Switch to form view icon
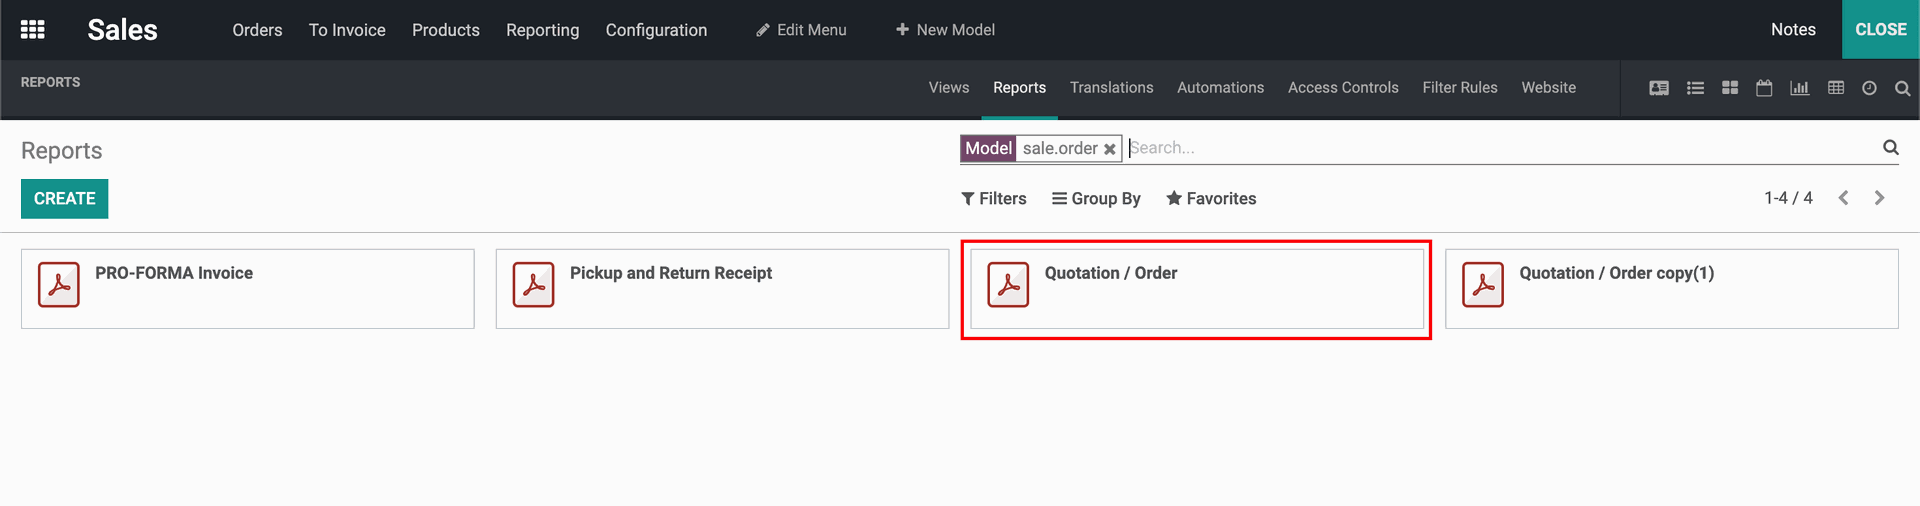This screenshot has width=1920, height=506. pos(1659,88)
